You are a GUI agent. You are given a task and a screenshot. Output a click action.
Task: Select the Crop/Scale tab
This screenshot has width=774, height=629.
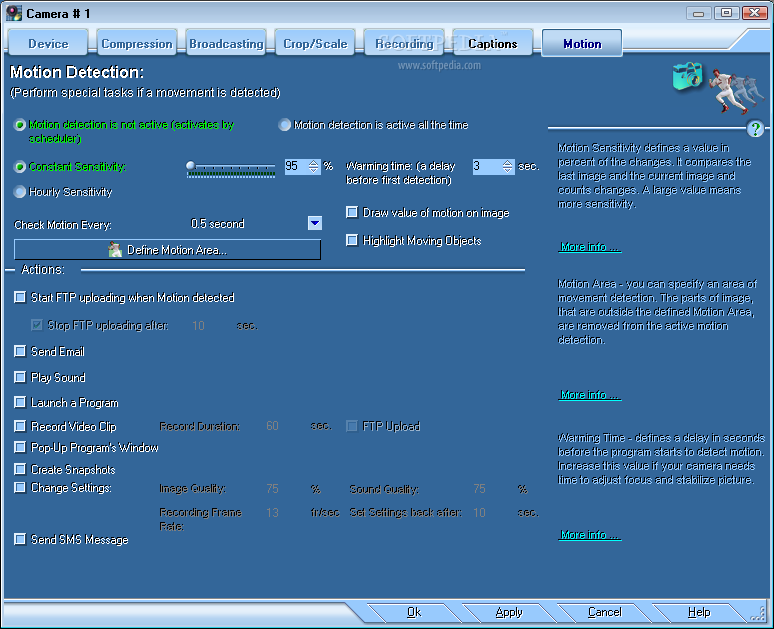315,43
